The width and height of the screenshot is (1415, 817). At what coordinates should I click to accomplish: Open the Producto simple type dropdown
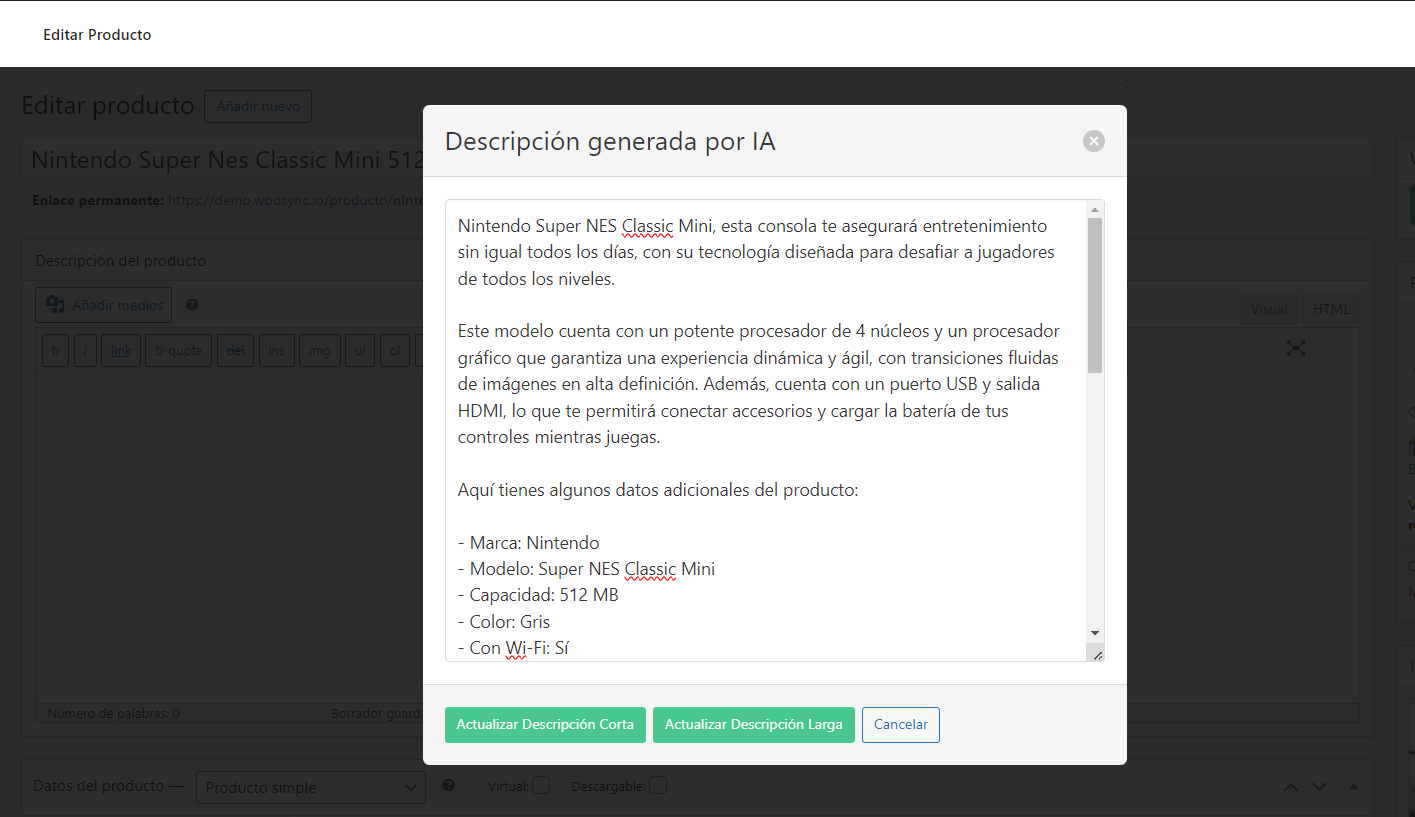[x=311, y=788]
